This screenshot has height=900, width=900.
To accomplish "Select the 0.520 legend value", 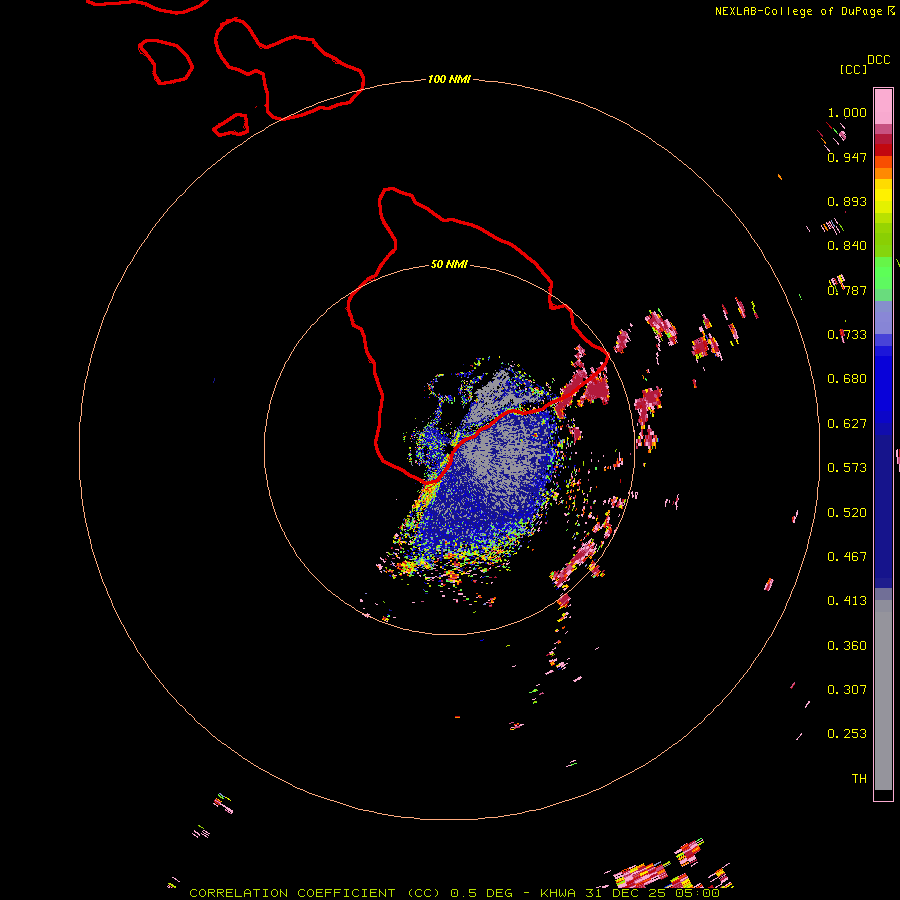I will [847, 513].
